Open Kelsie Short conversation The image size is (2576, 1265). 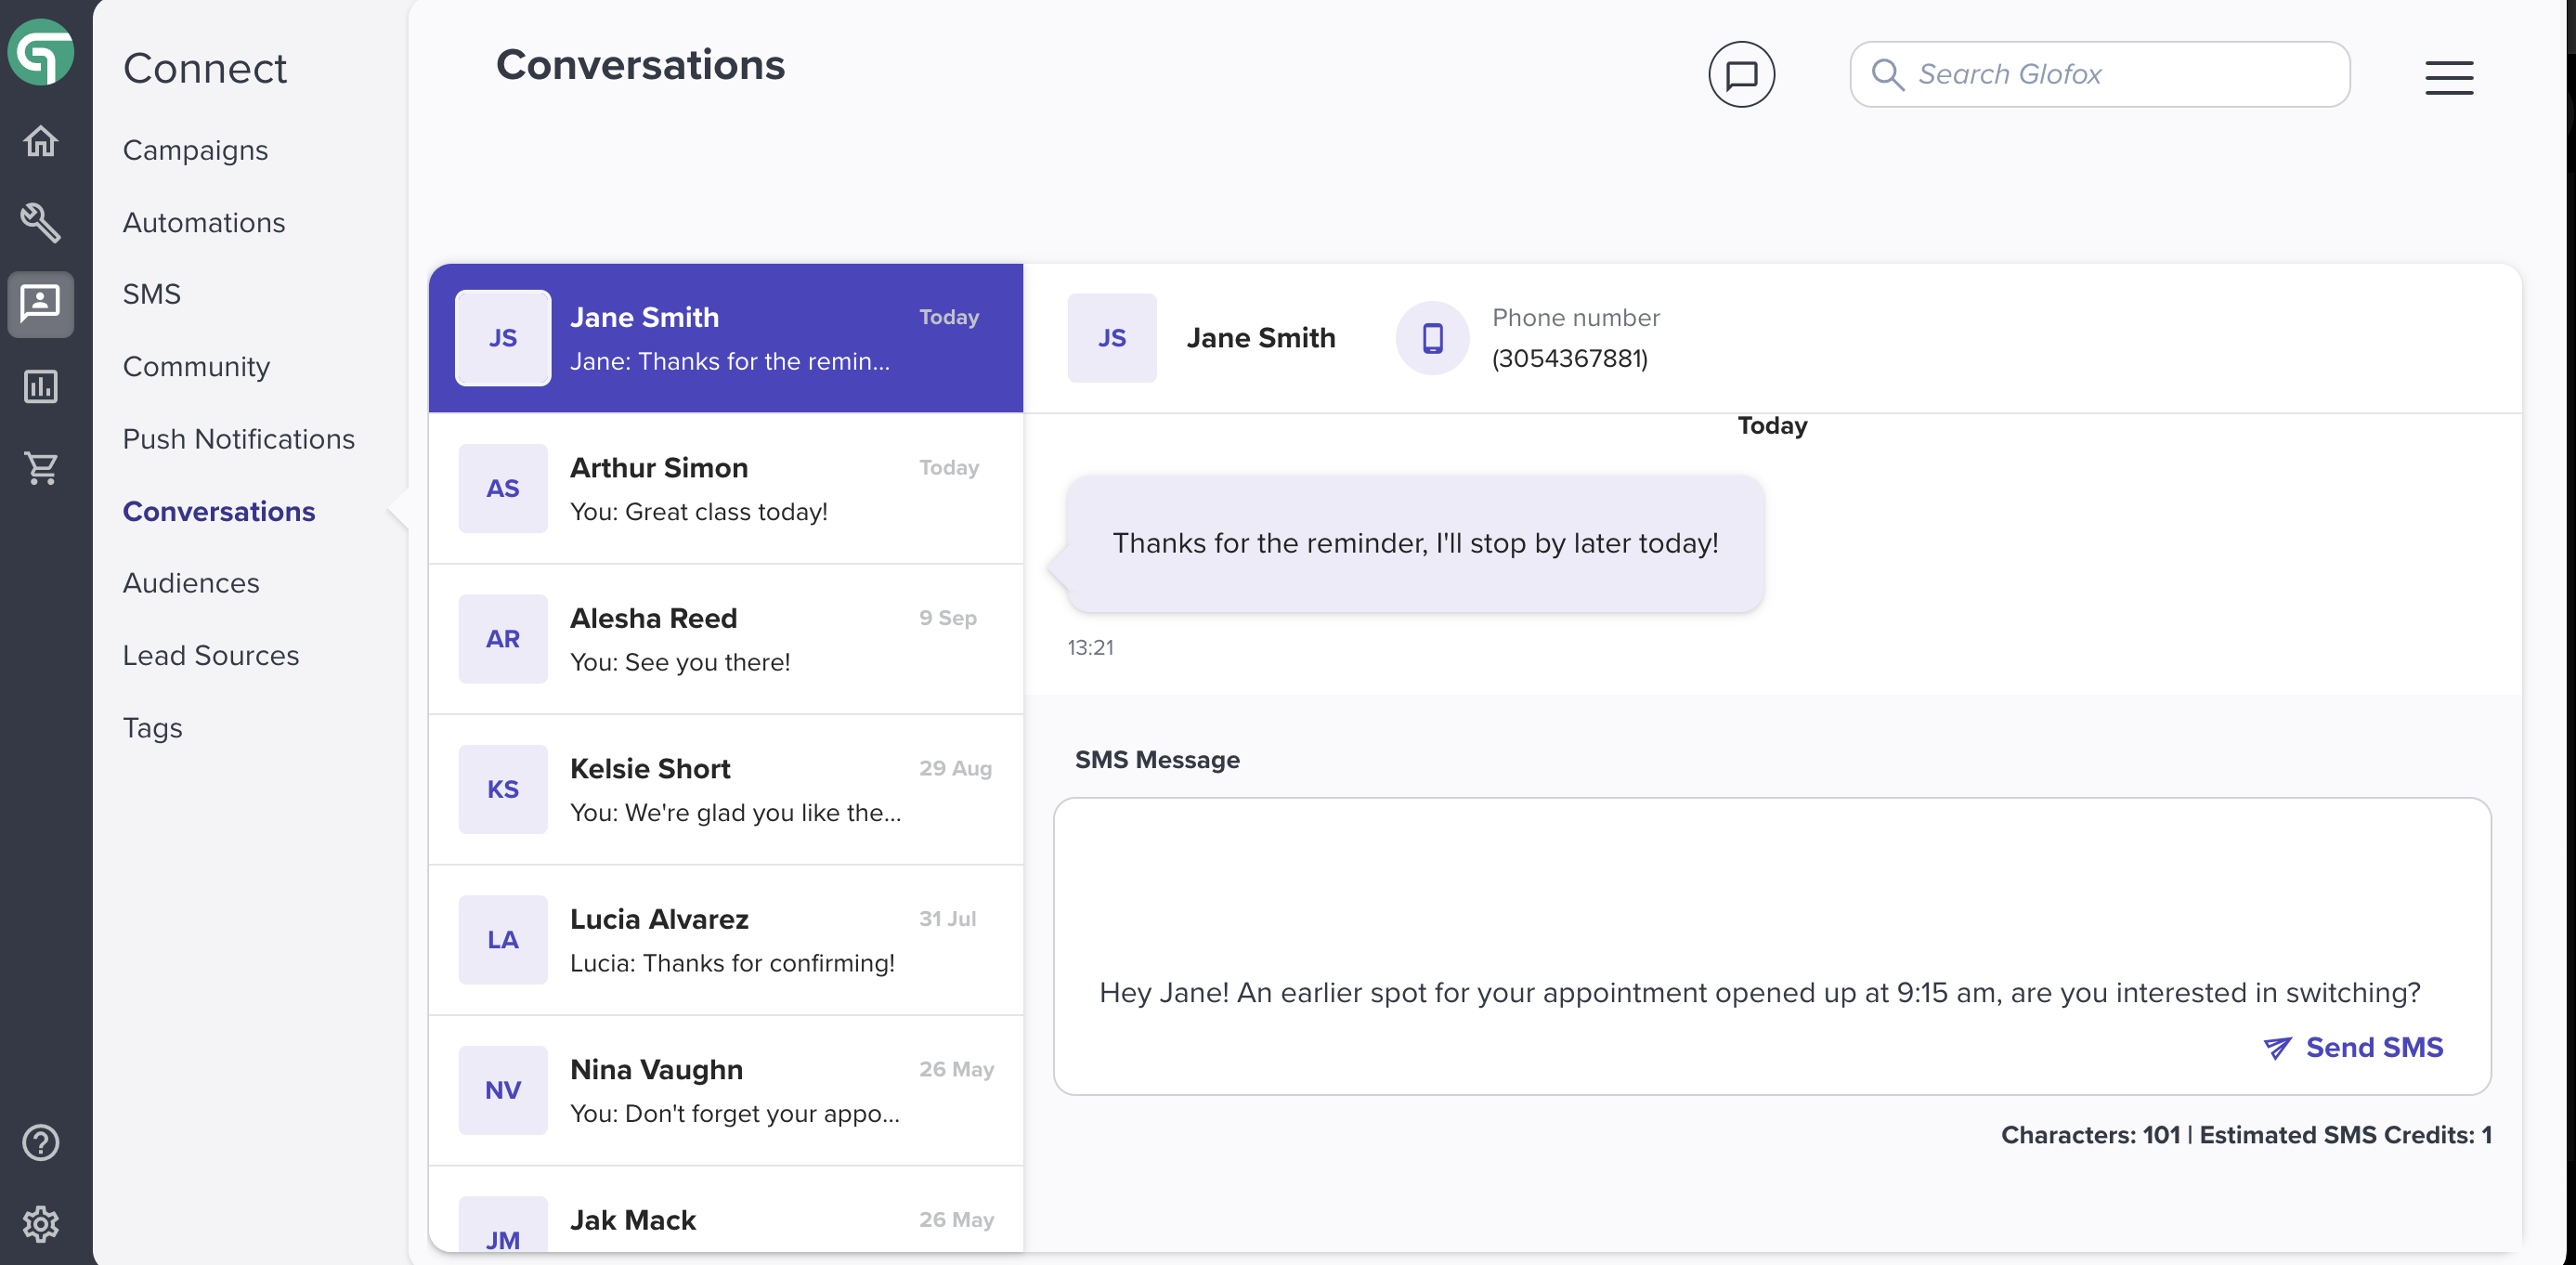click(726, 790)
